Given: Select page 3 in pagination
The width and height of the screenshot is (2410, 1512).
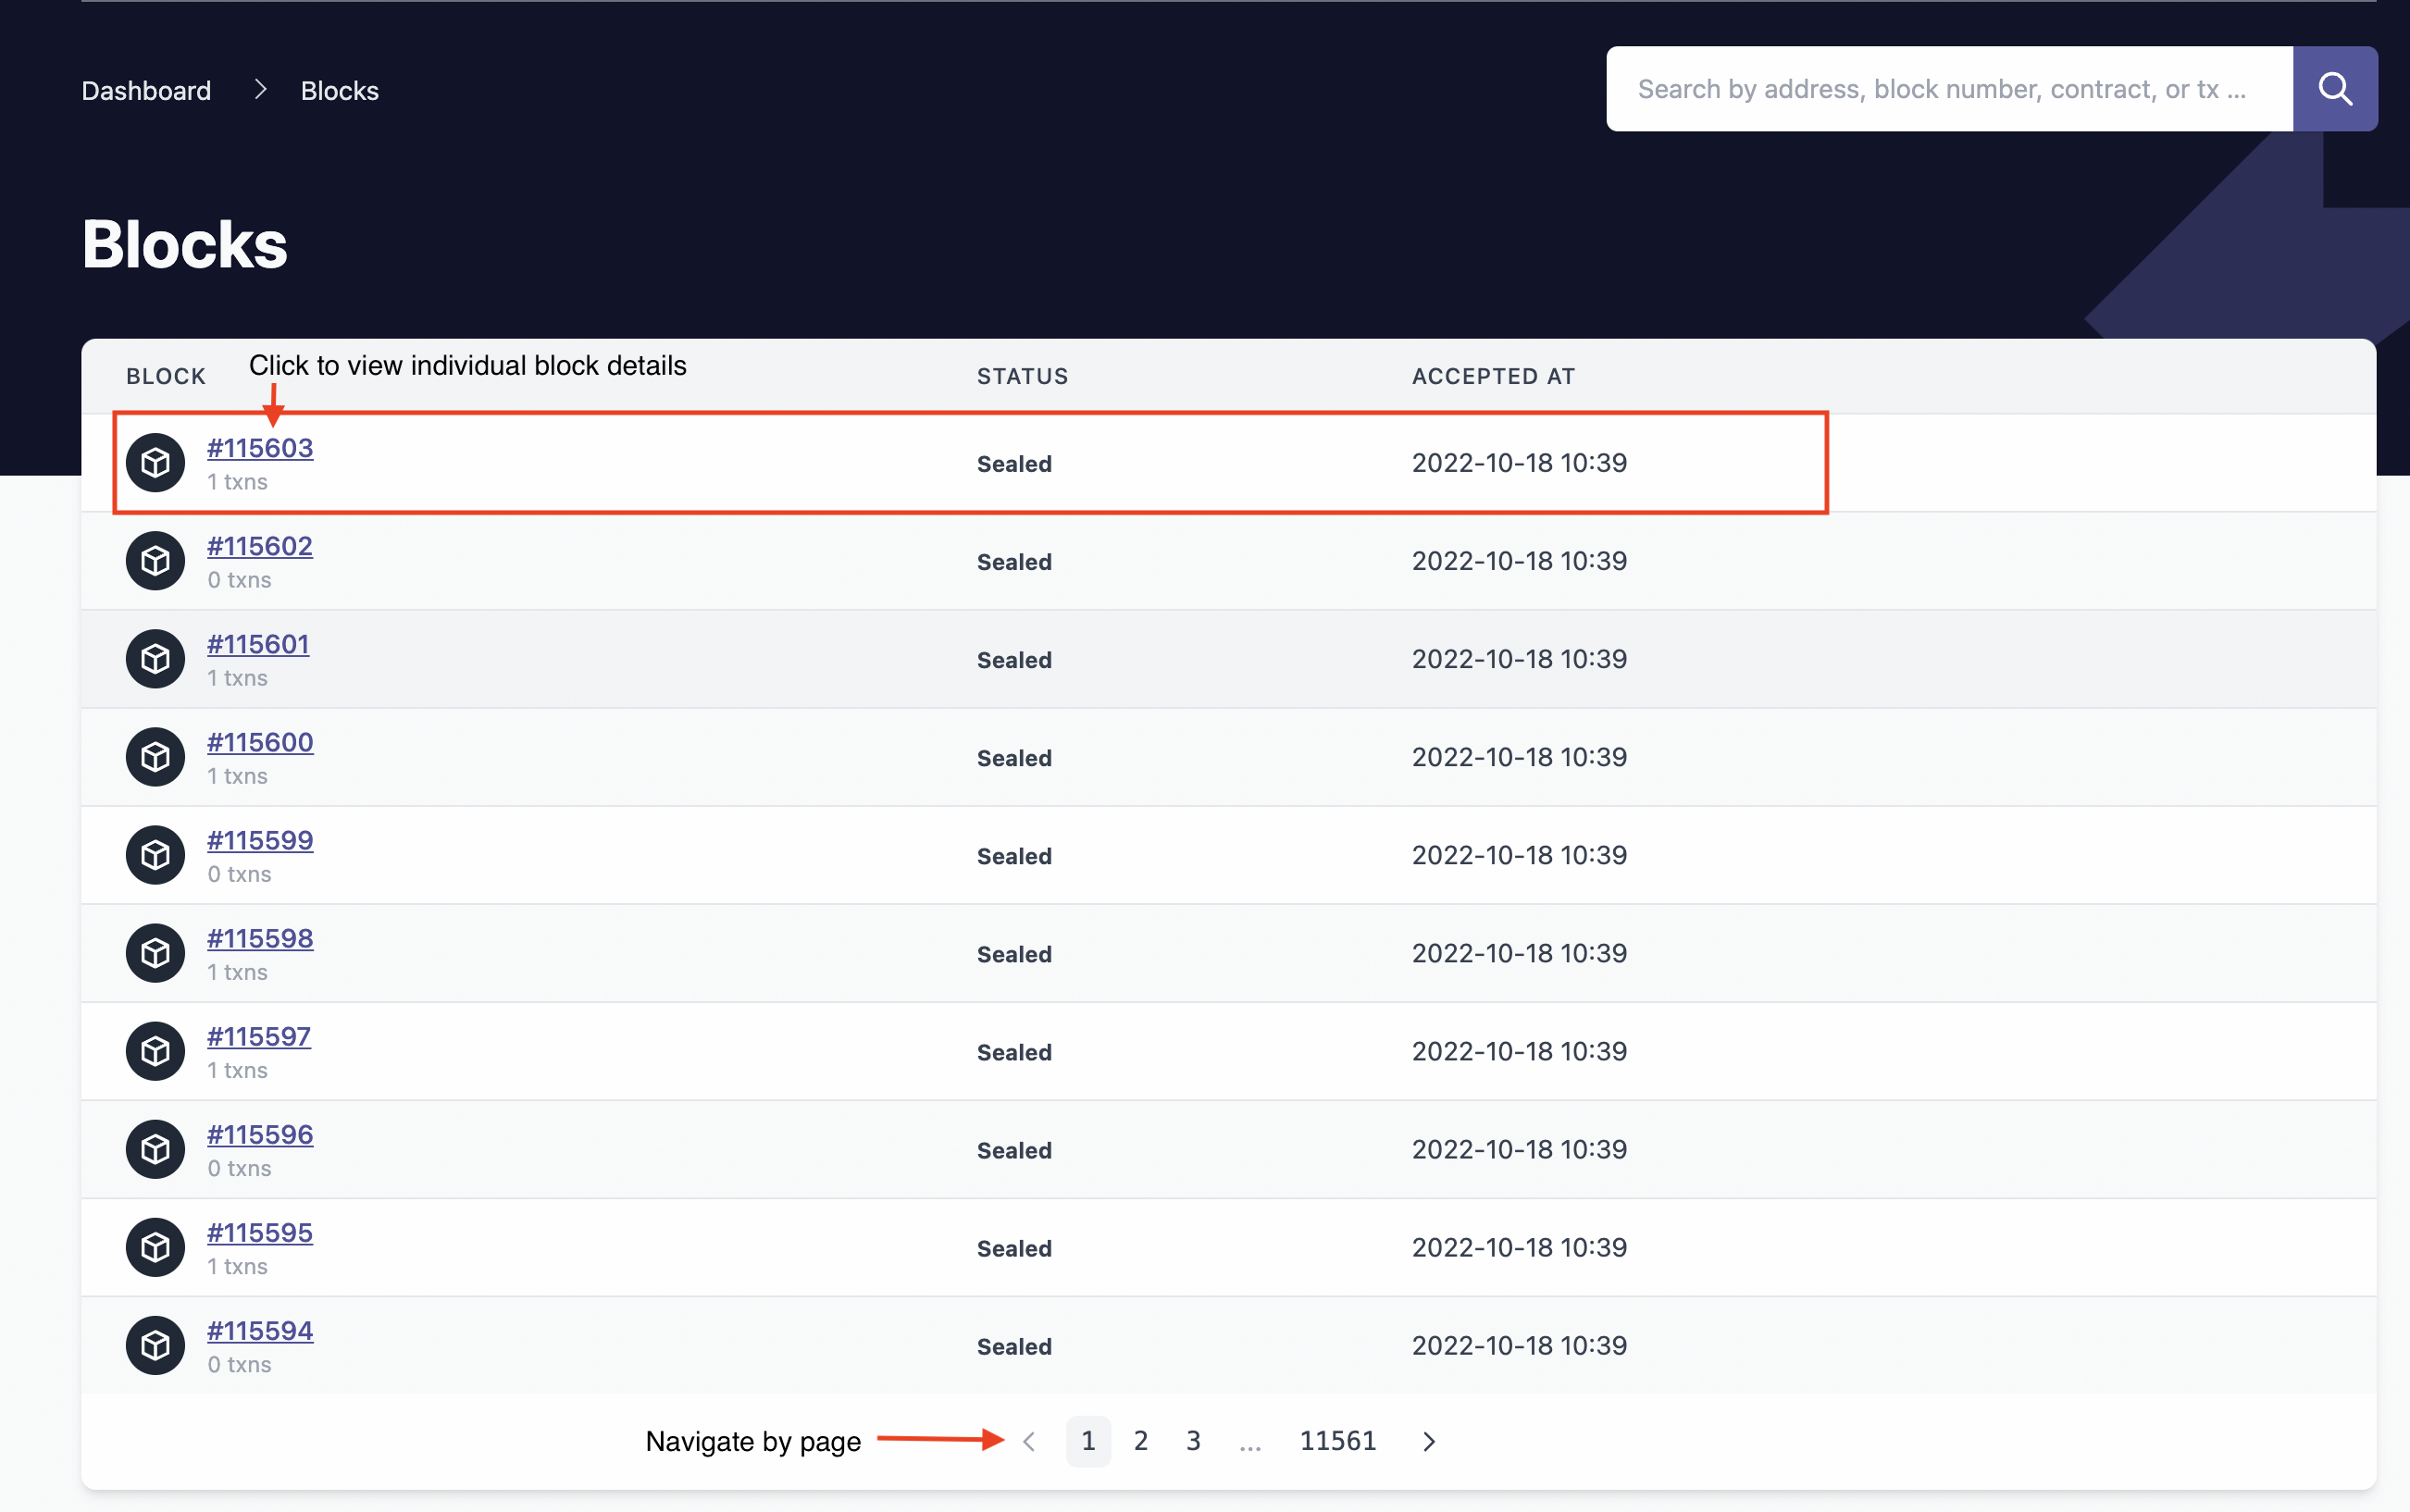Looking at the screenshot, I should click(1193, 1441).
